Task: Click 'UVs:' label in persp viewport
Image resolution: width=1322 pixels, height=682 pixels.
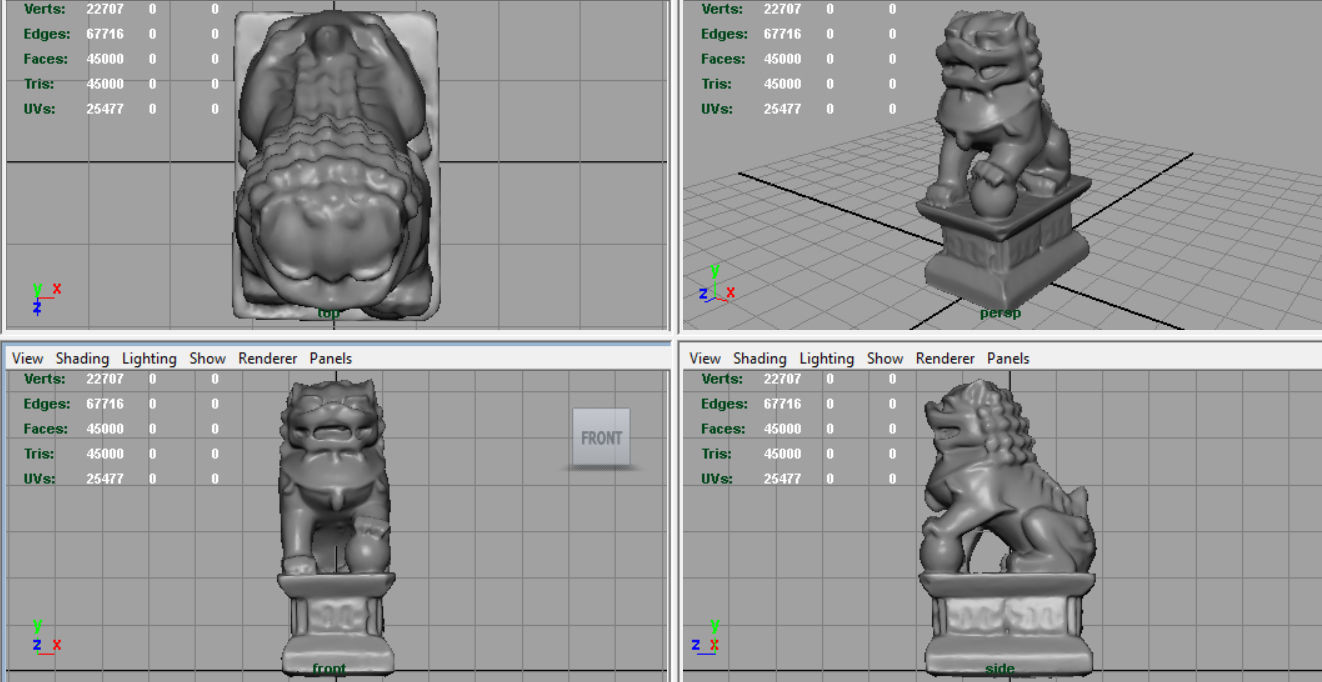Action: click(716, 109)
